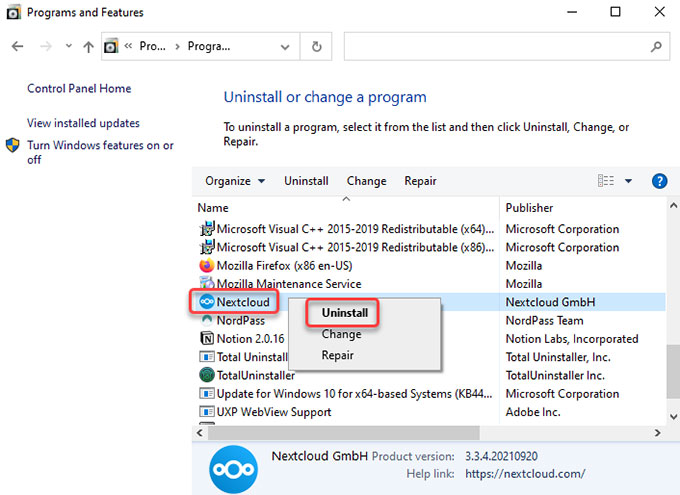680x495 pixels.
Task: Expand the address bar history dropdown
Action: coord(285,47)
